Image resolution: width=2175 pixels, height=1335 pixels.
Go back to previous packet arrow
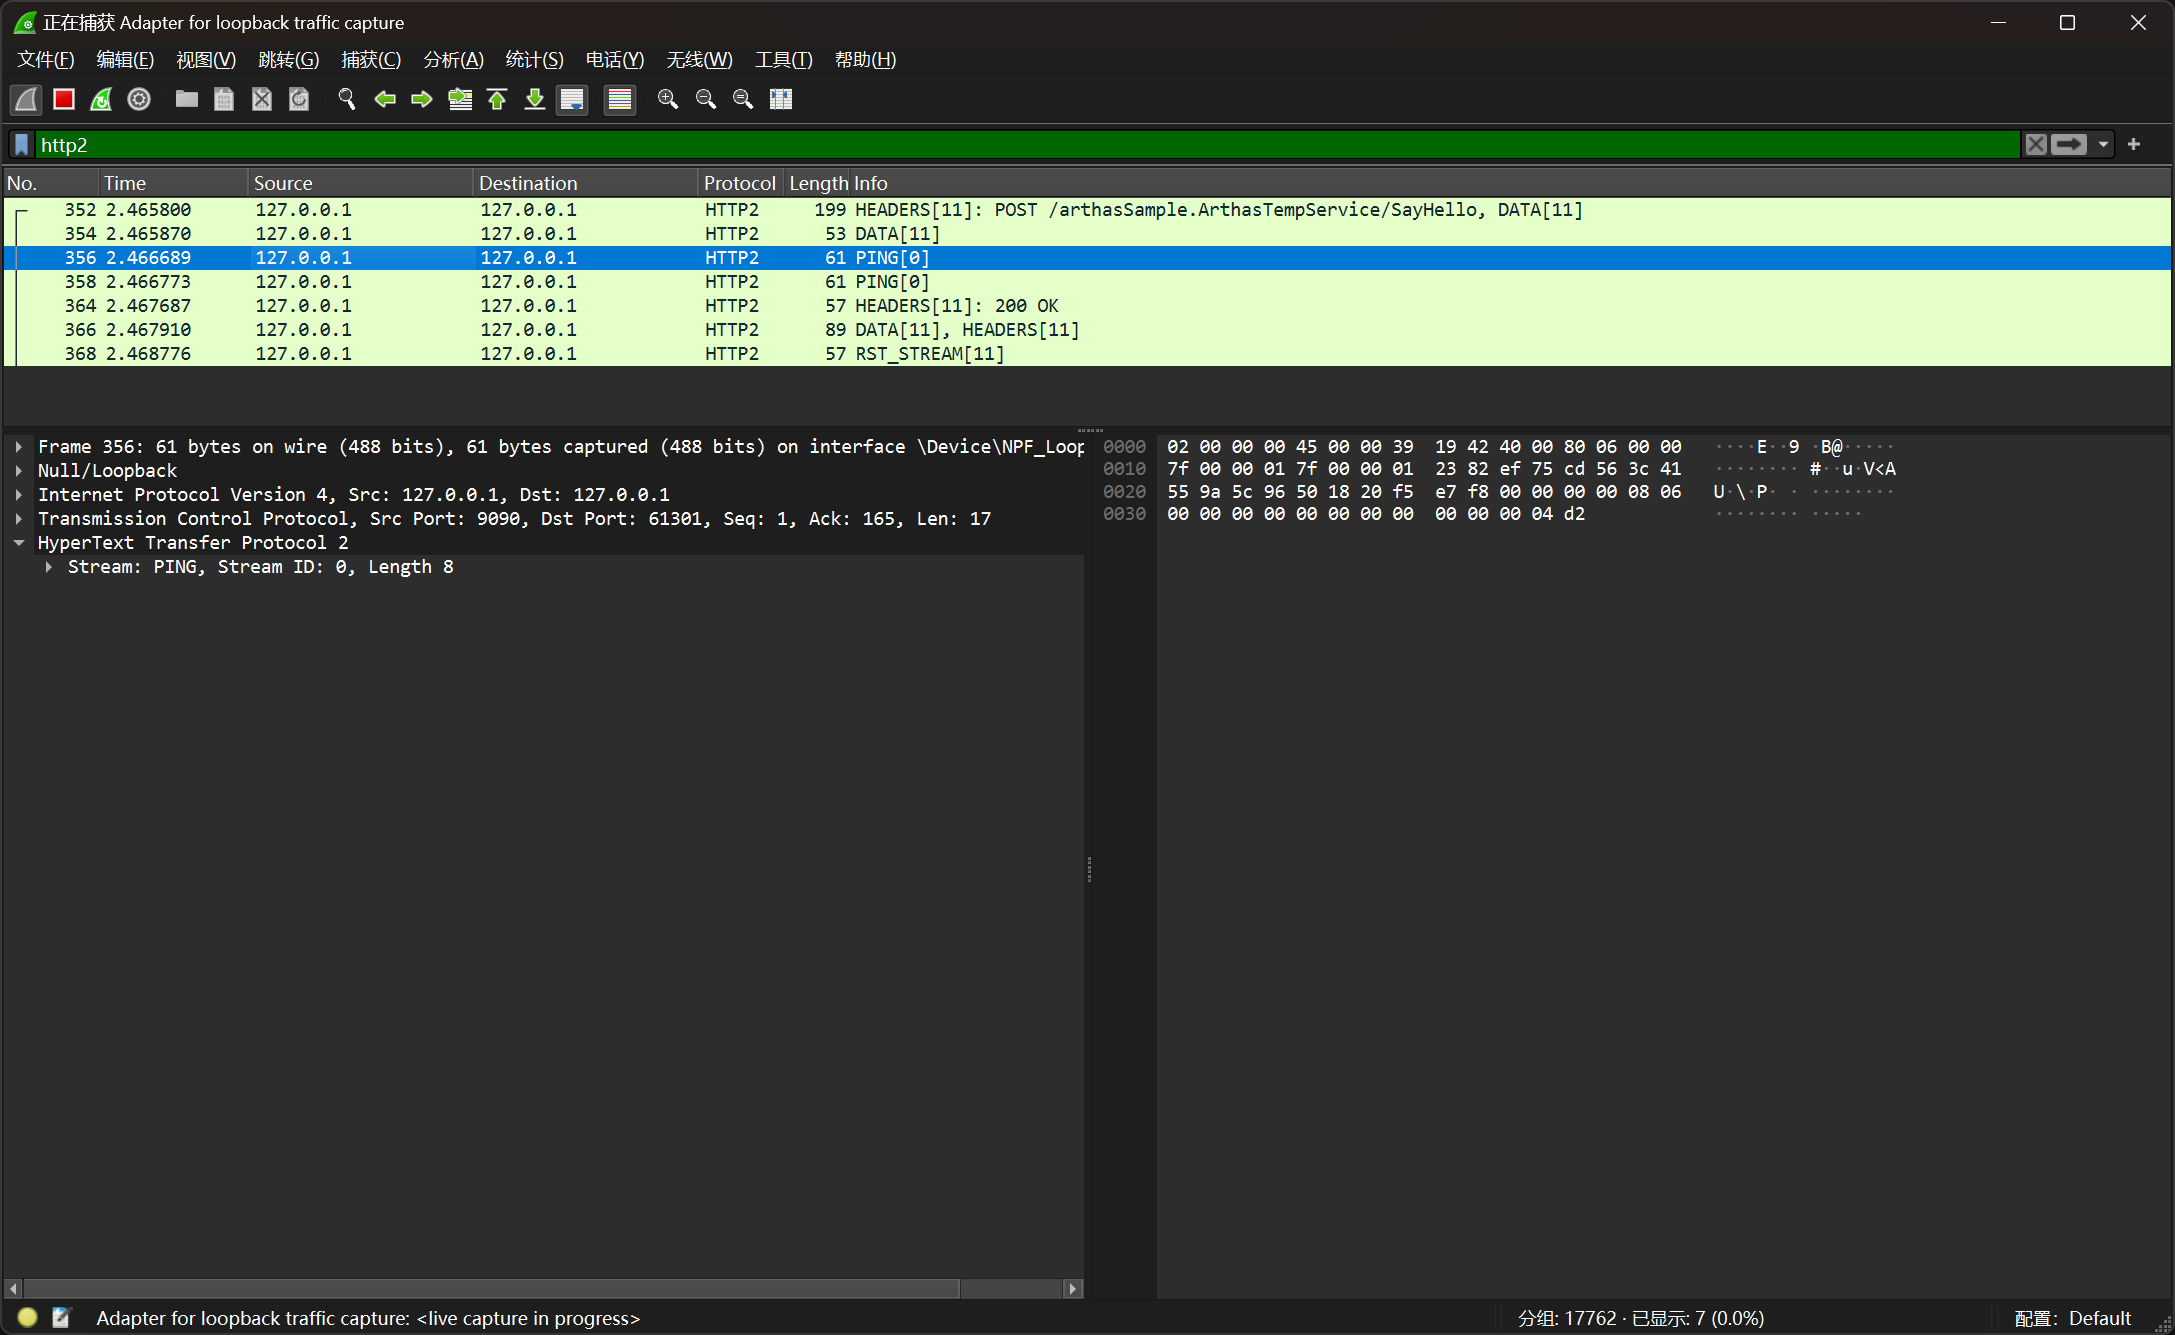(385, 99)
